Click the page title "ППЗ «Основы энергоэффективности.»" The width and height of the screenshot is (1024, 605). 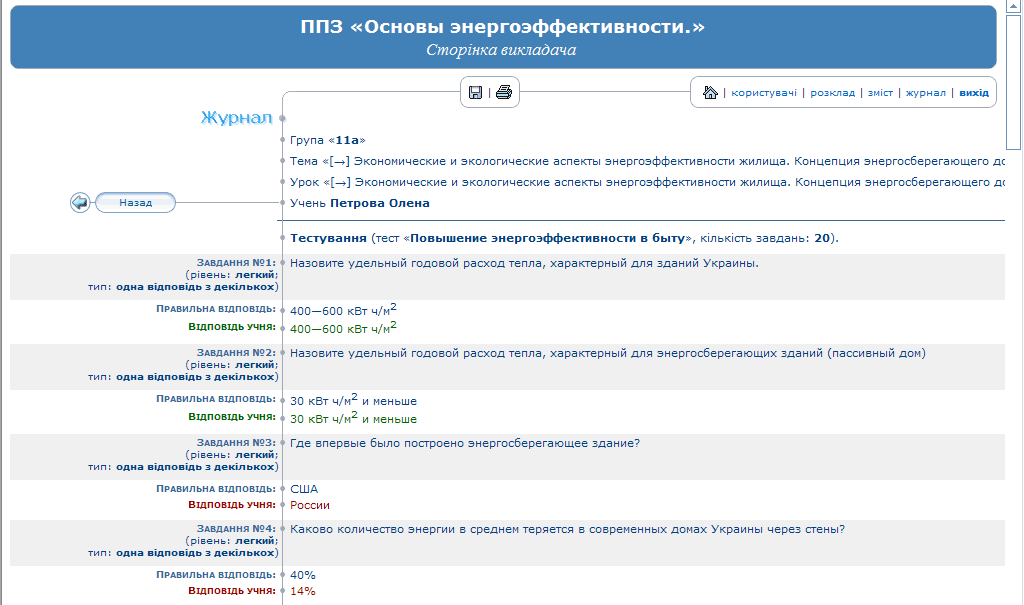coord(503,27)
